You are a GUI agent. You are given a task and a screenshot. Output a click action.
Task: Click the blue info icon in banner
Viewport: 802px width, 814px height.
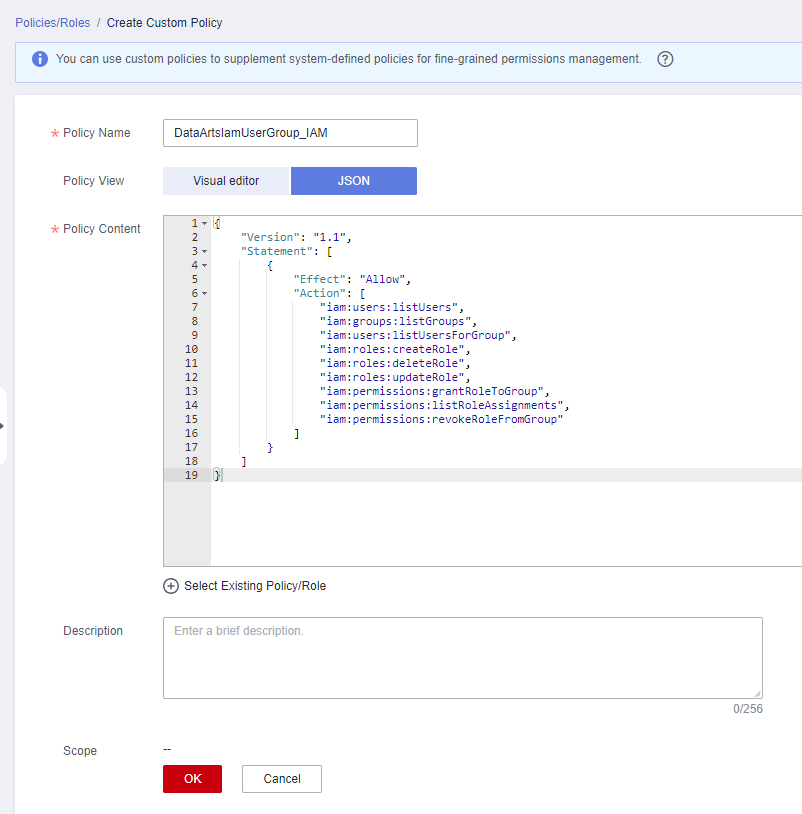[x=40, y=59]
